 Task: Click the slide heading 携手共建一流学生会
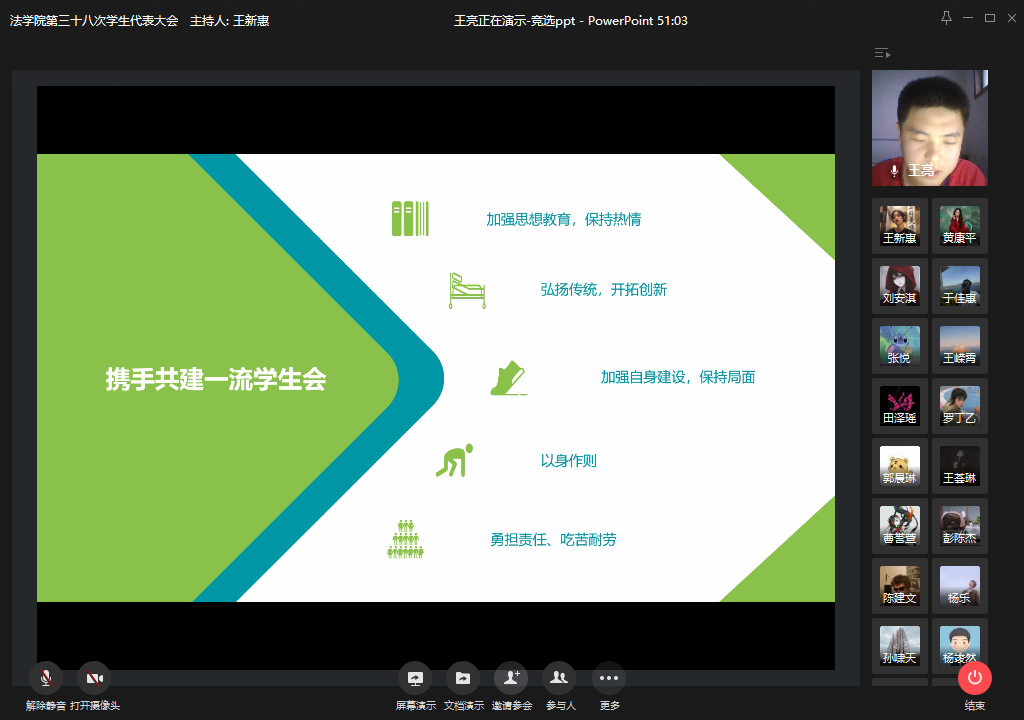point(216,379)
